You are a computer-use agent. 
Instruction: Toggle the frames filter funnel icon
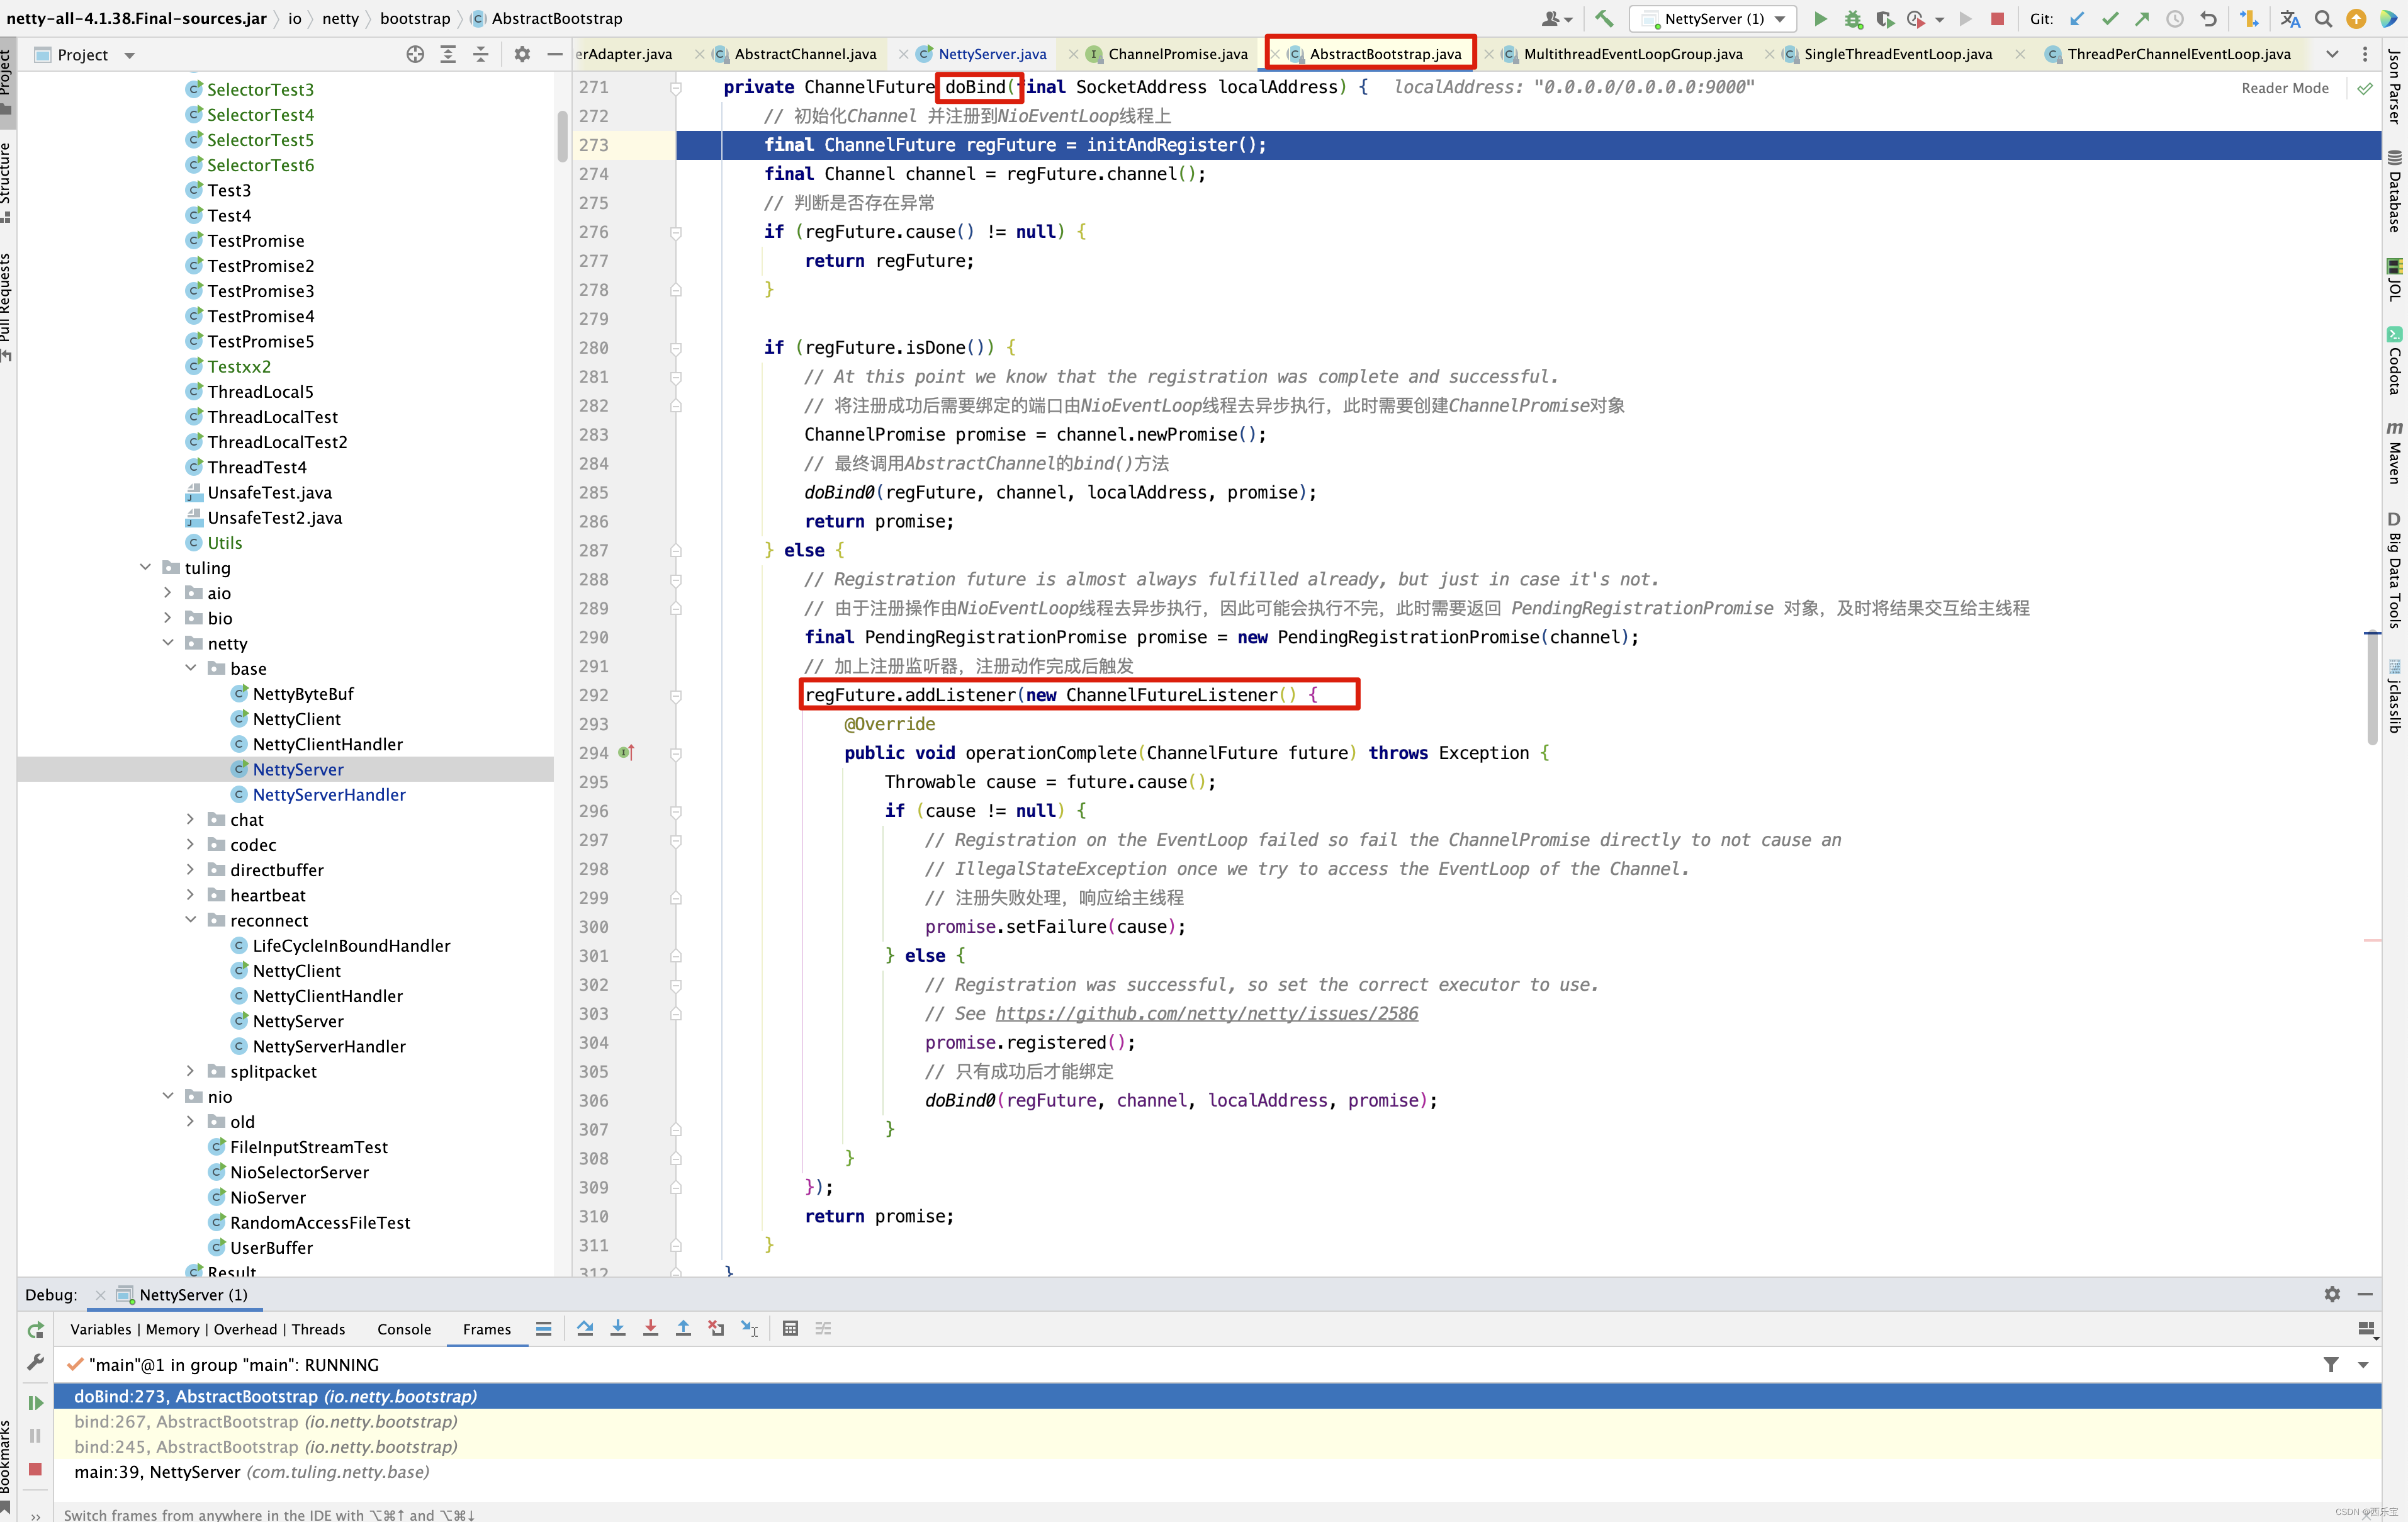2331,1364
